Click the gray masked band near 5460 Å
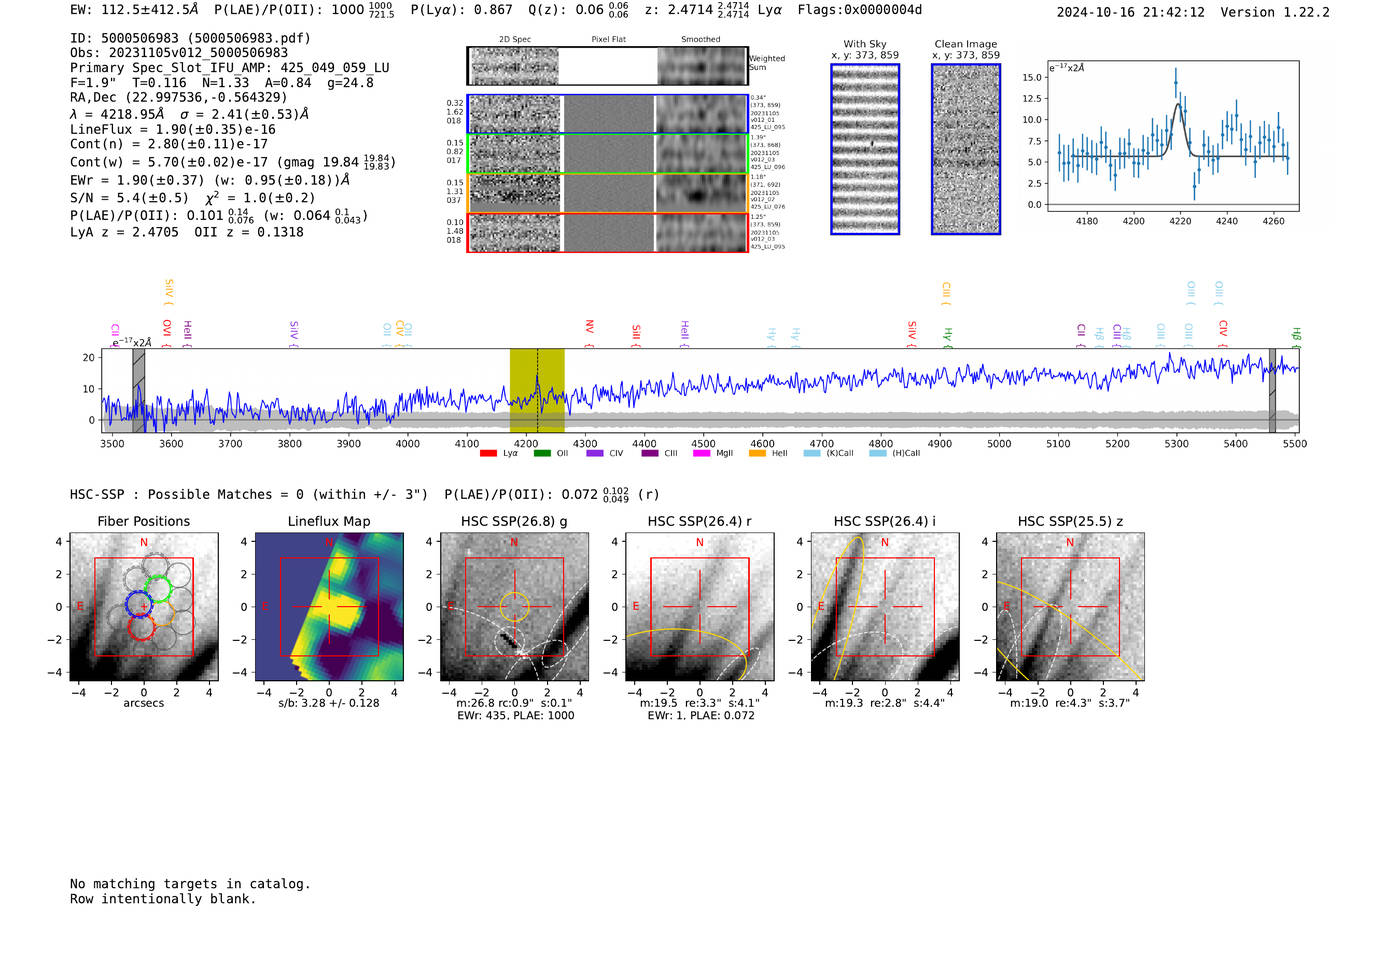The height and width of the screenshot is (953, 1400). click(x=1272, y=390)
